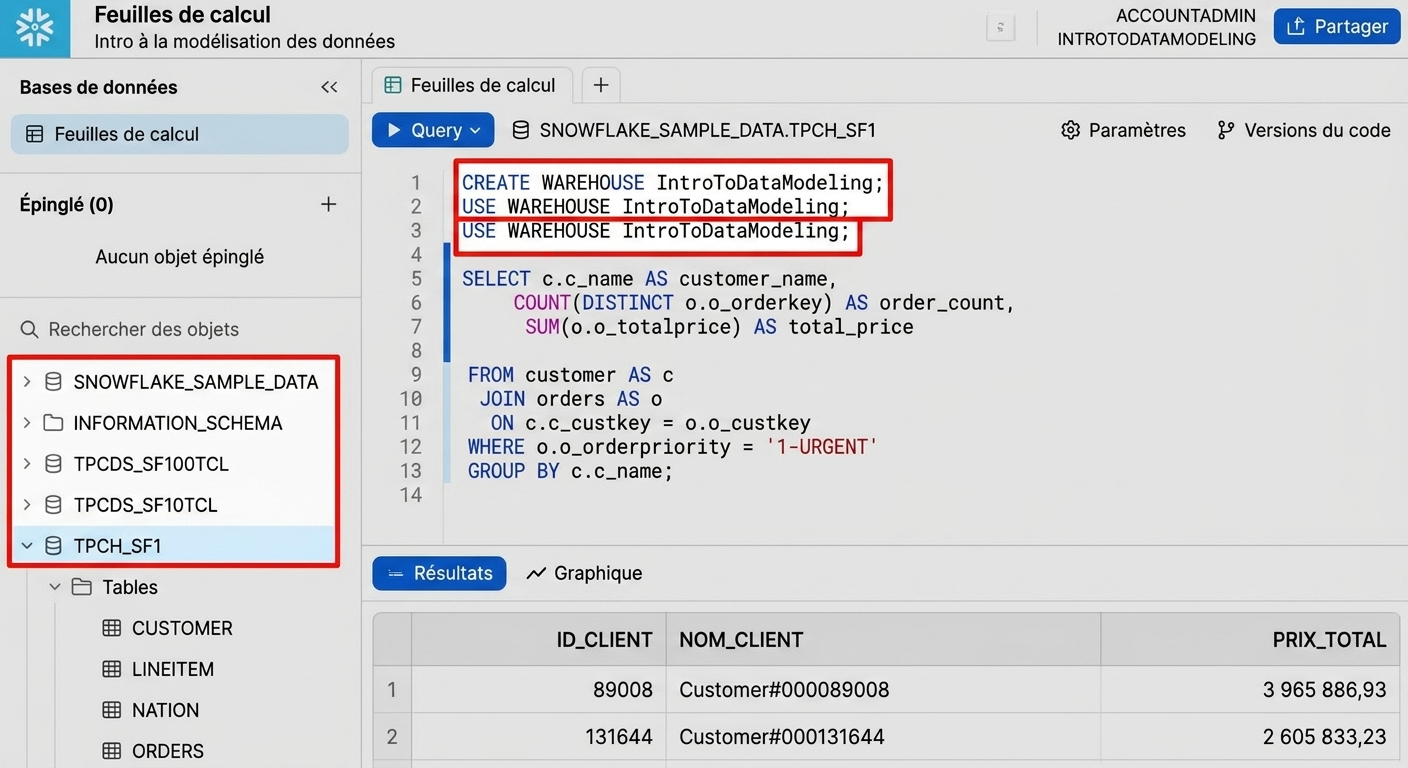Select the LINEITEM table in the tree
Screen dimensions: 1408x768
[173, 669]
